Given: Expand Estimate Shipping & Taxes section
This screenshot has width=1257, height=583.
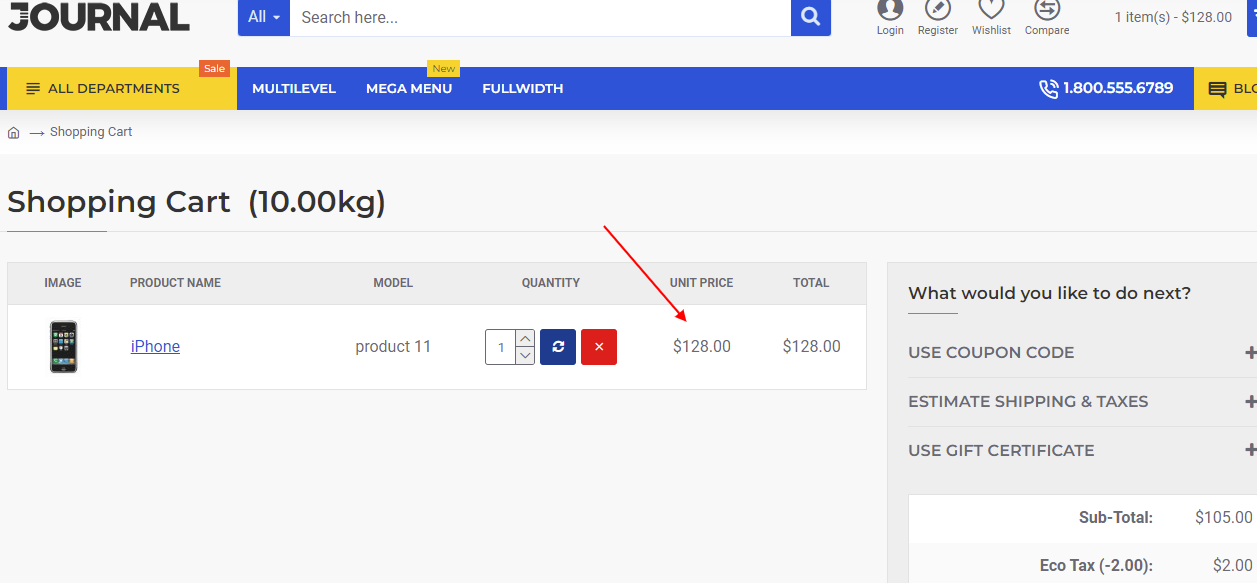Looking at the screenshot, I should tap(1082, 401).
